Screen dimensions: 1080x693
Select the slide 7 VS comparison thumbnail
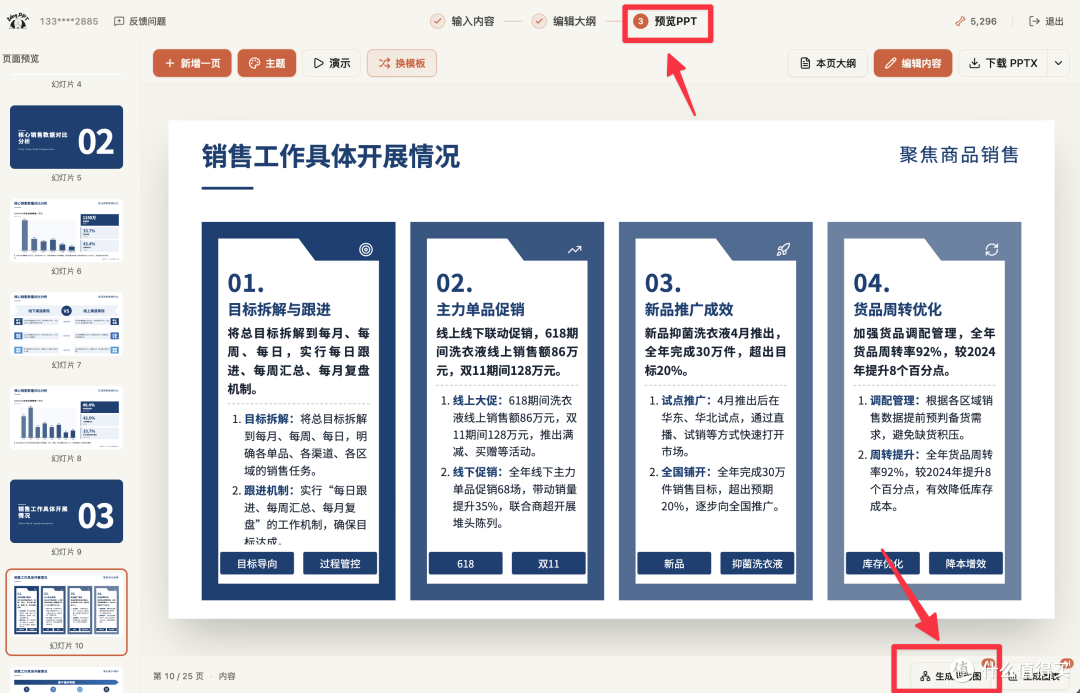[x=66, y=324]
